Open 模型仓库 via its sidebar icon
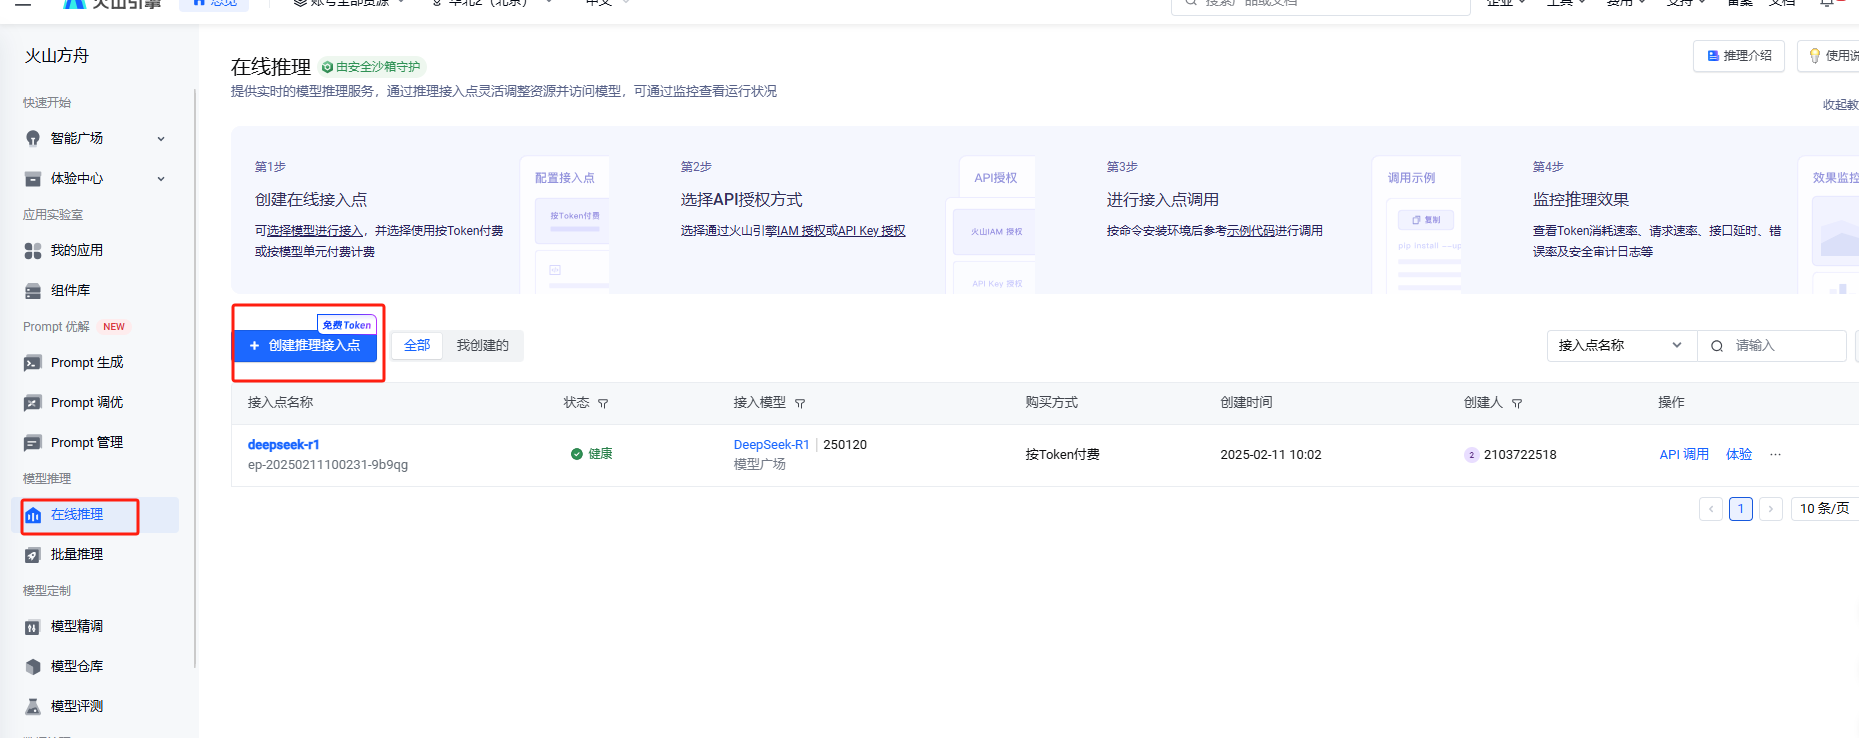The width and height of the screenshot is (1859, 738). coord(33,667)
